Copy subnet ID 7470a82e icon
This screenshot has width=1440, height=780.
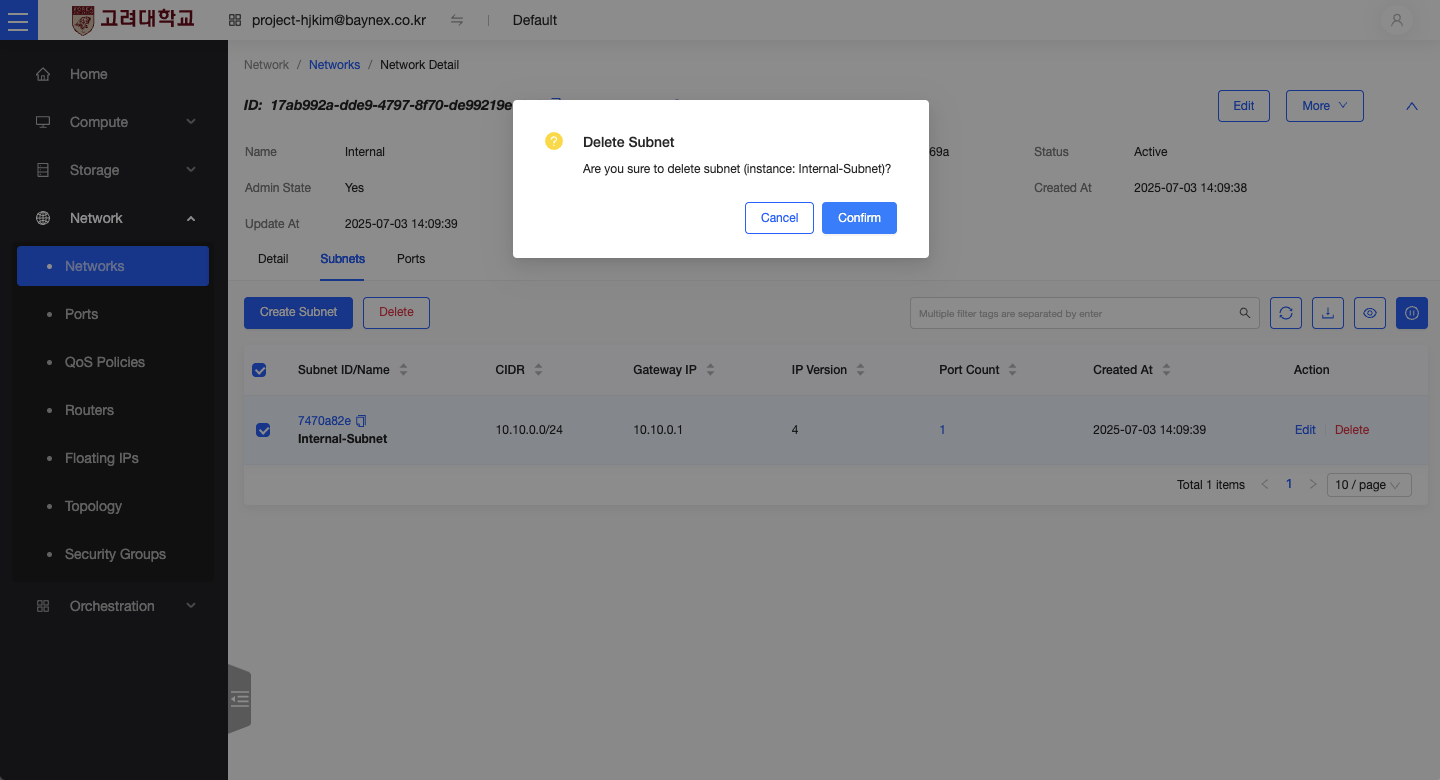361,421
